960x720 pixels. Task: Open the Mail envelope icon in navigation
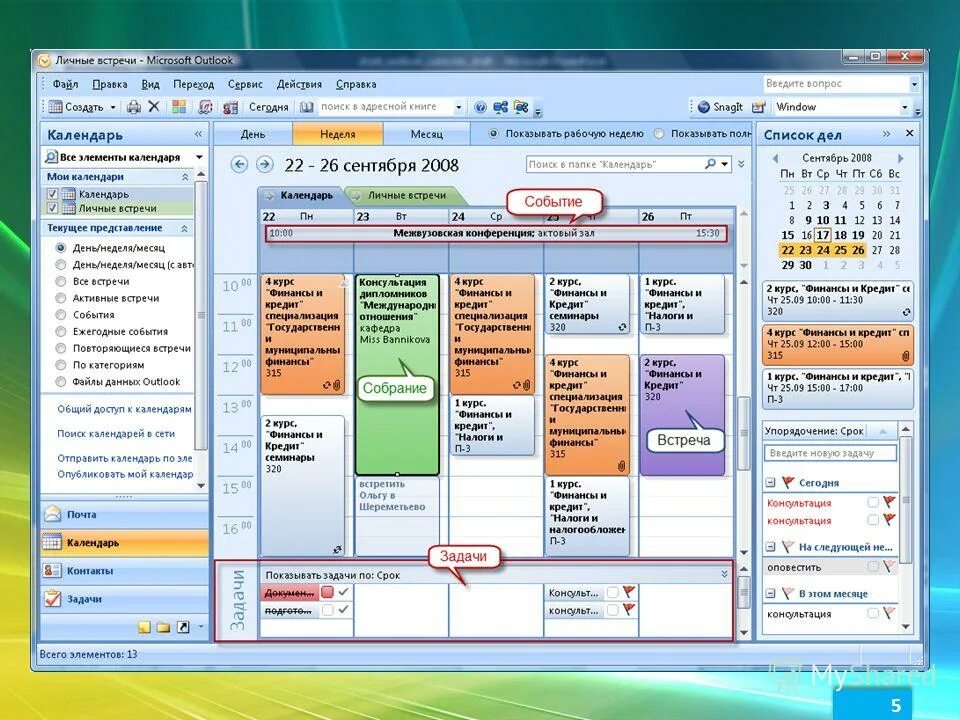[53, 514]
